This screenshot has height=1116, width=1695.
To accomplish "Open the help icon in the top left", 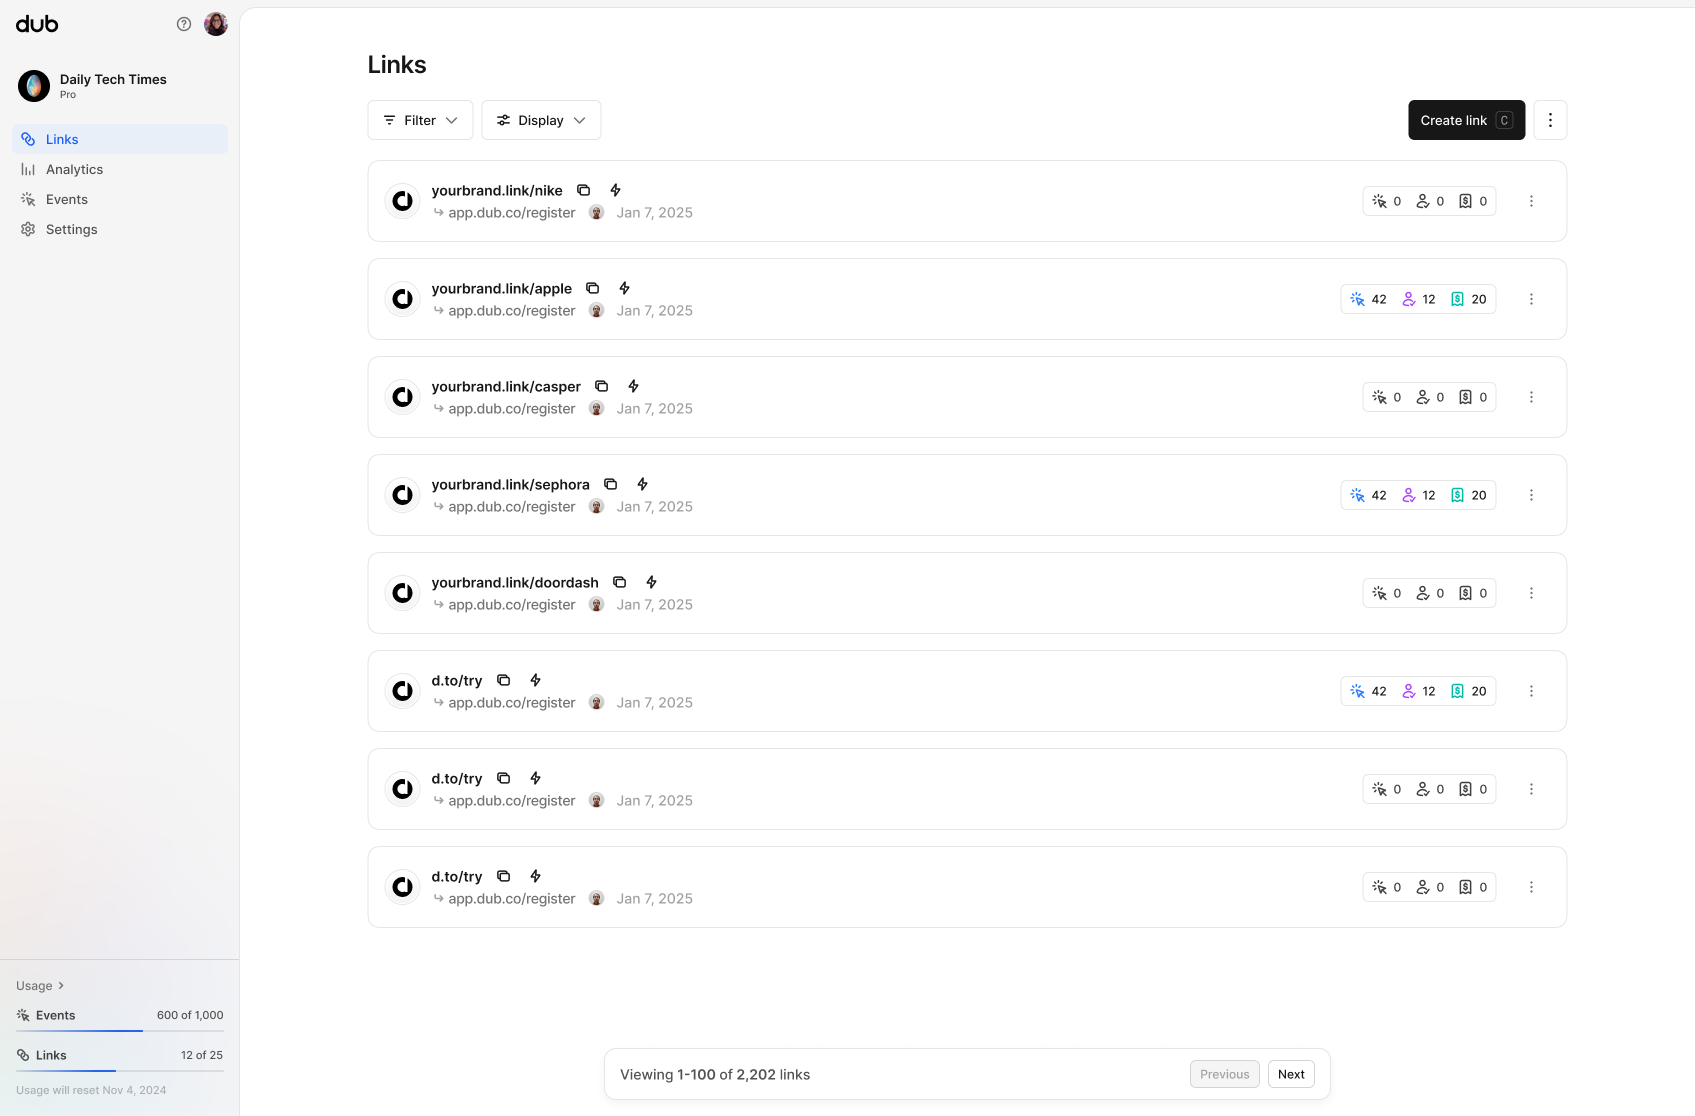I will click(x=183, y=23).
